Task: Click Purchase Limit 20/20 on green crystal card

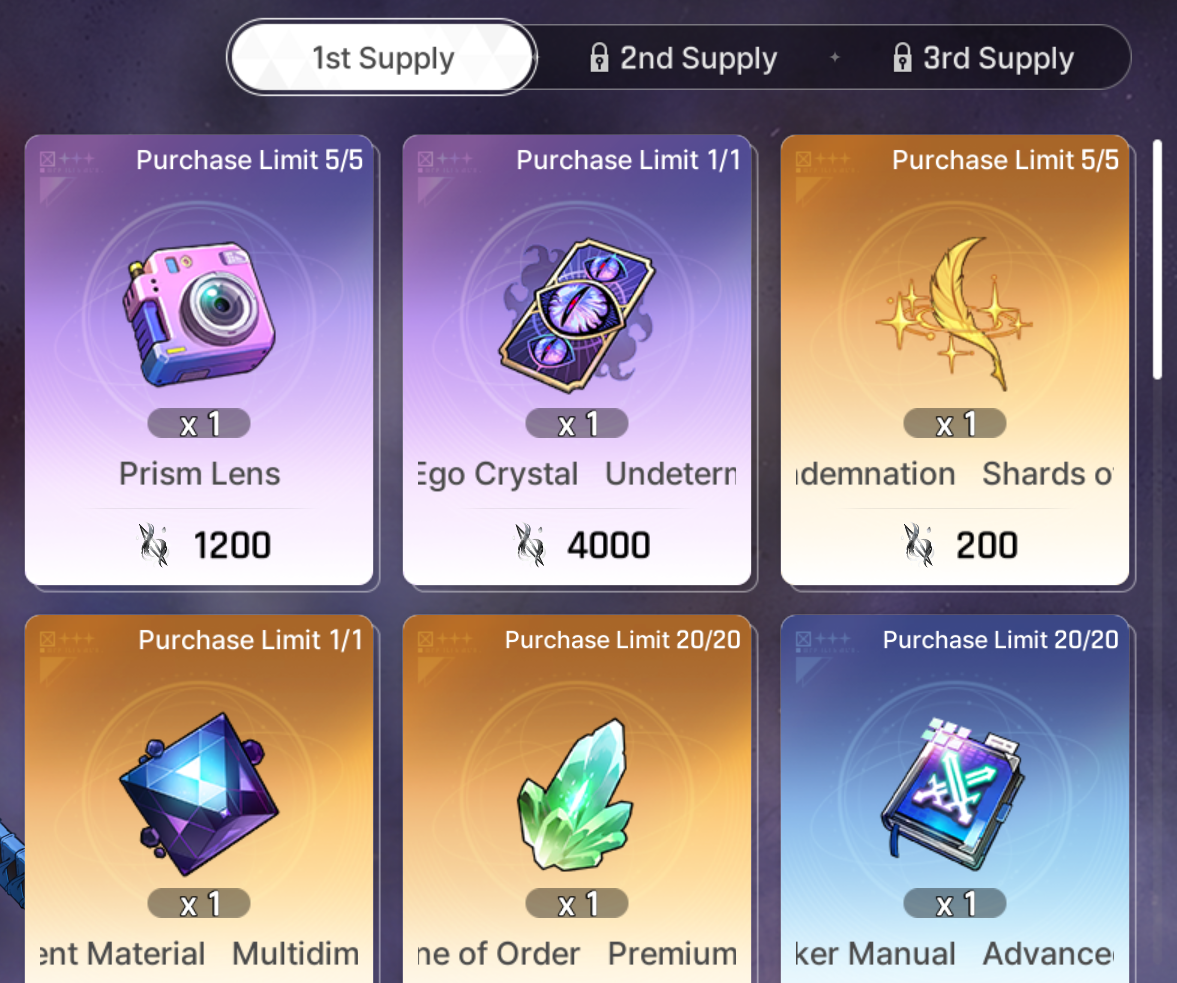Action: (622, 640)
